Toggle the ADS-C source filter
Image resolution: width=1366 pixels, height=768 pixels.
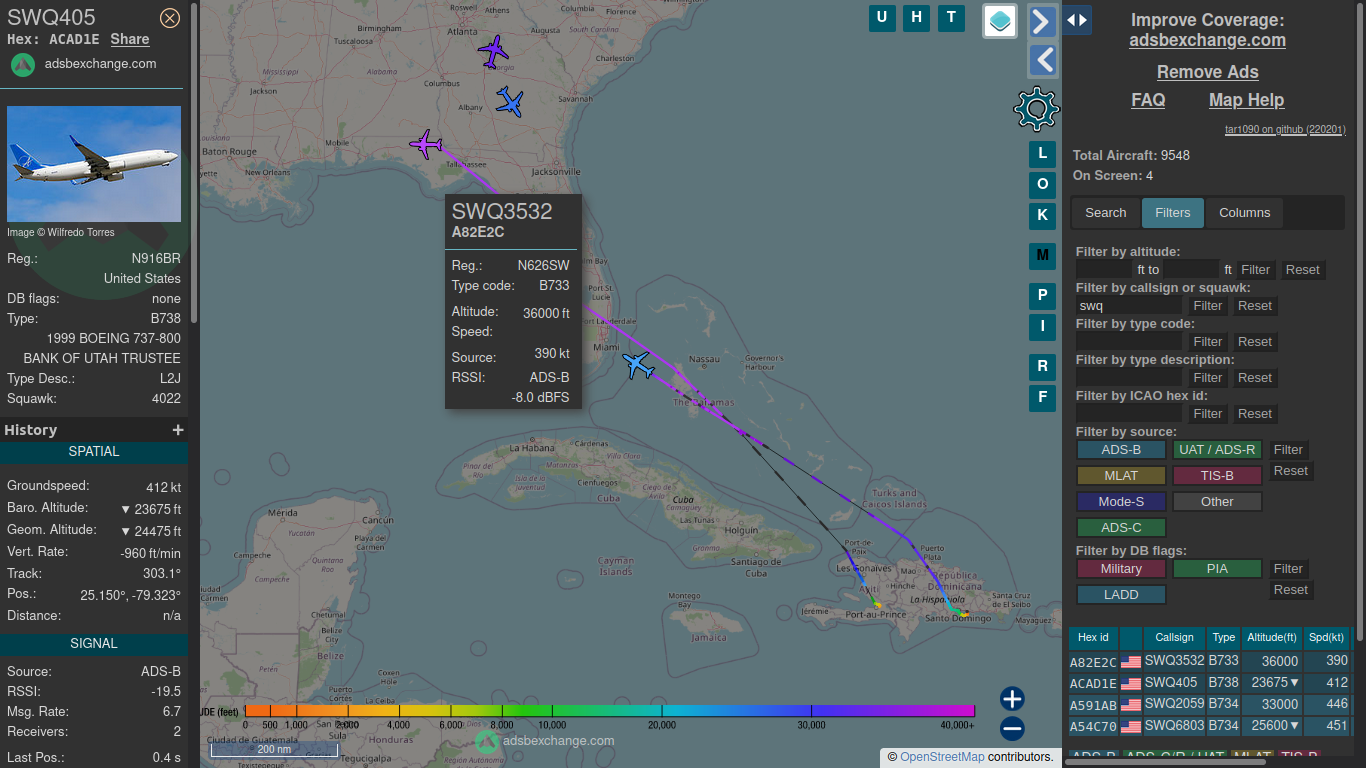point(1121,528)
